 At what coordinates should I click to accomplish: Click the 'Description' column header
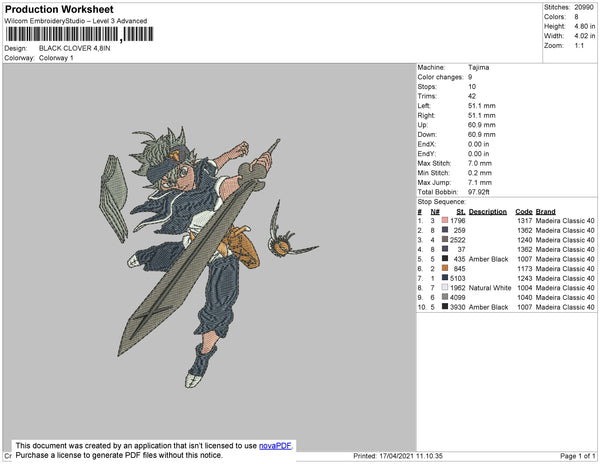tap(488, 212)
